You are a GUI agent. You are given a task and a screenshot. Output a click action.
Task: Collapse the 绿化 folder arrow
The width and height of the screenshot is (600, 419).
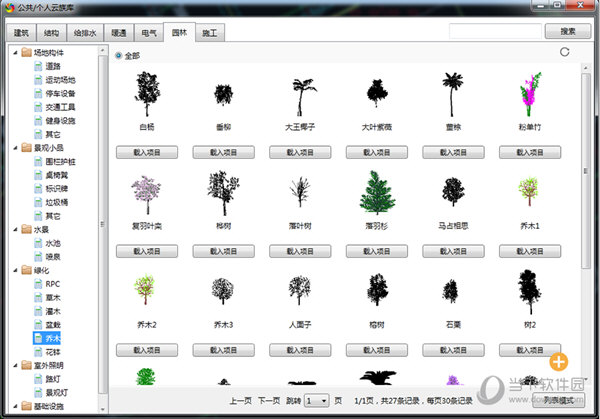(x=15, y=271)
